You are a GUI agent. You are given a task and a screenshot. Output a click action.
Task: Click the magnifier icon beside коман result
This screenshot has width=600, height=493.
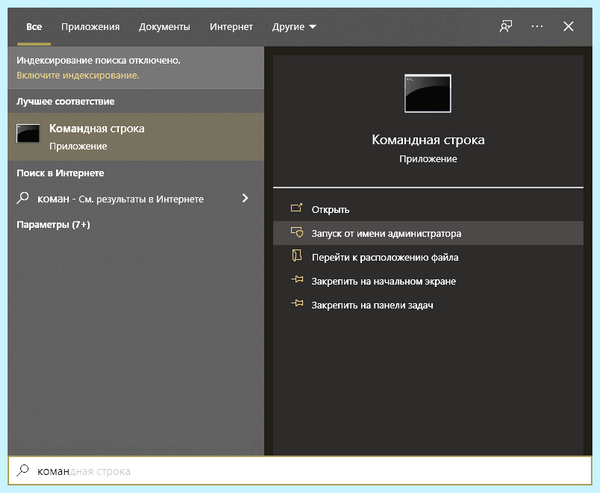(23, 198)
